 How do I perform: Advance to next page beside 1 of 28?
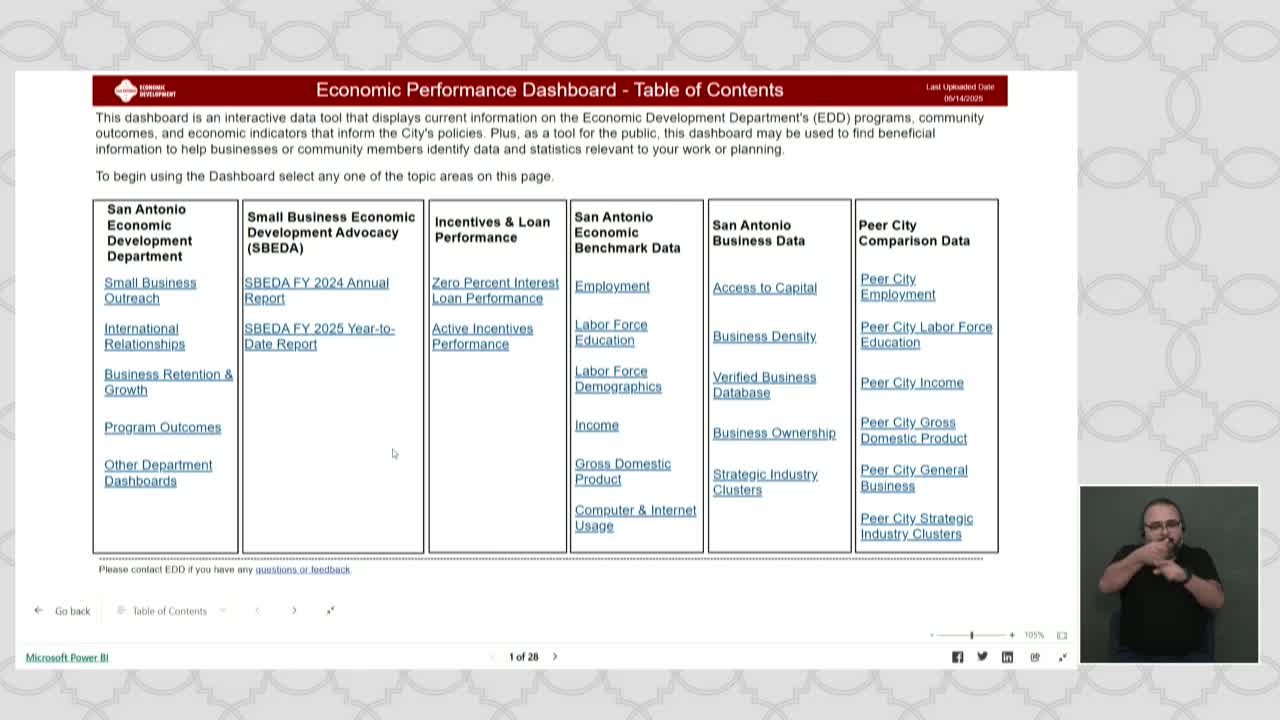click(555, 657)
